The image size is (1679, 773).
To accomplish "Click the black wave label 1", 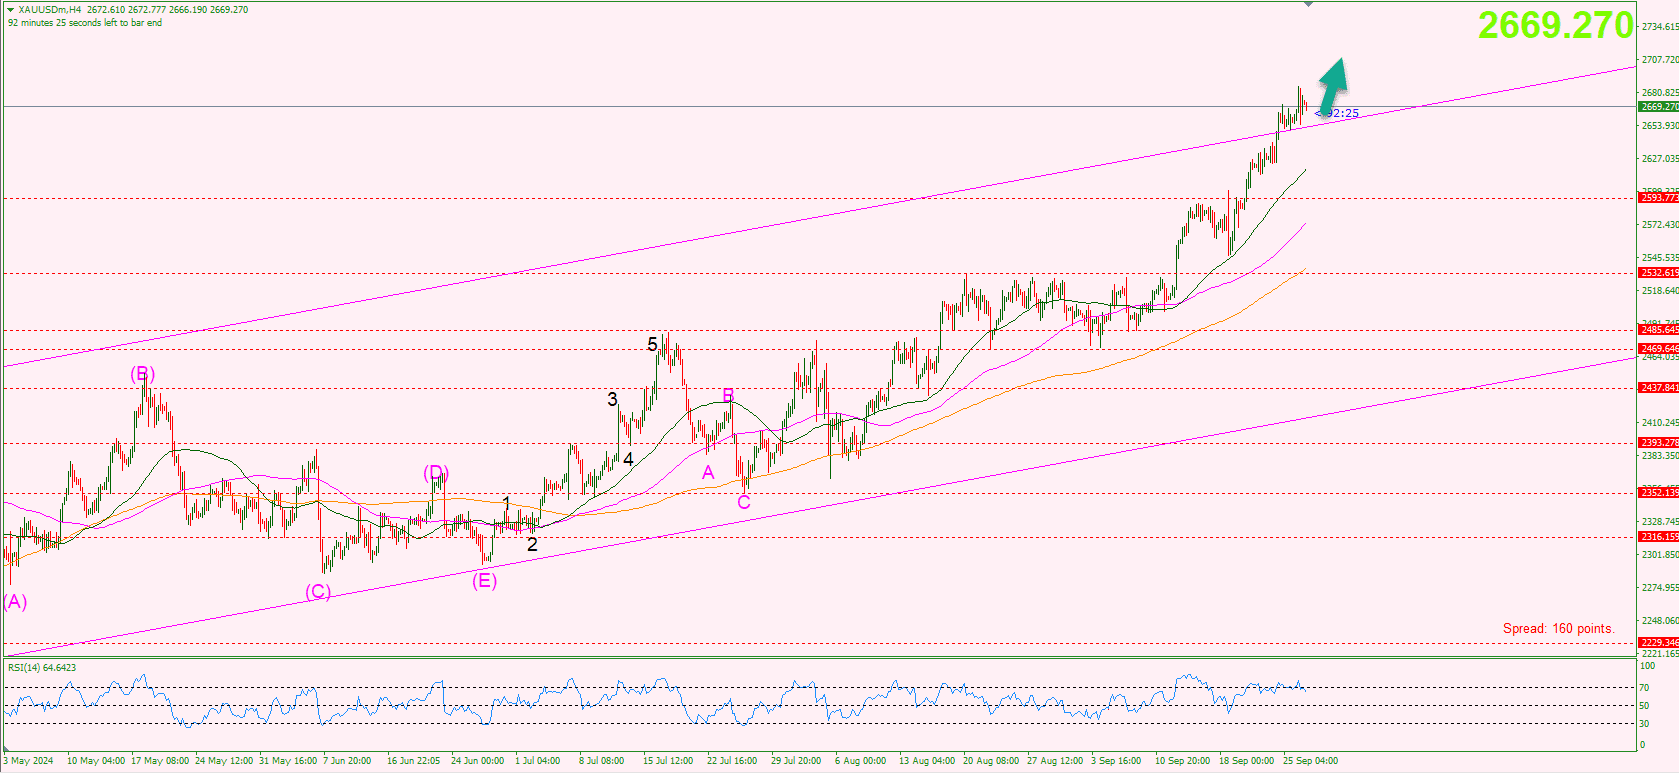I will 507,503.
